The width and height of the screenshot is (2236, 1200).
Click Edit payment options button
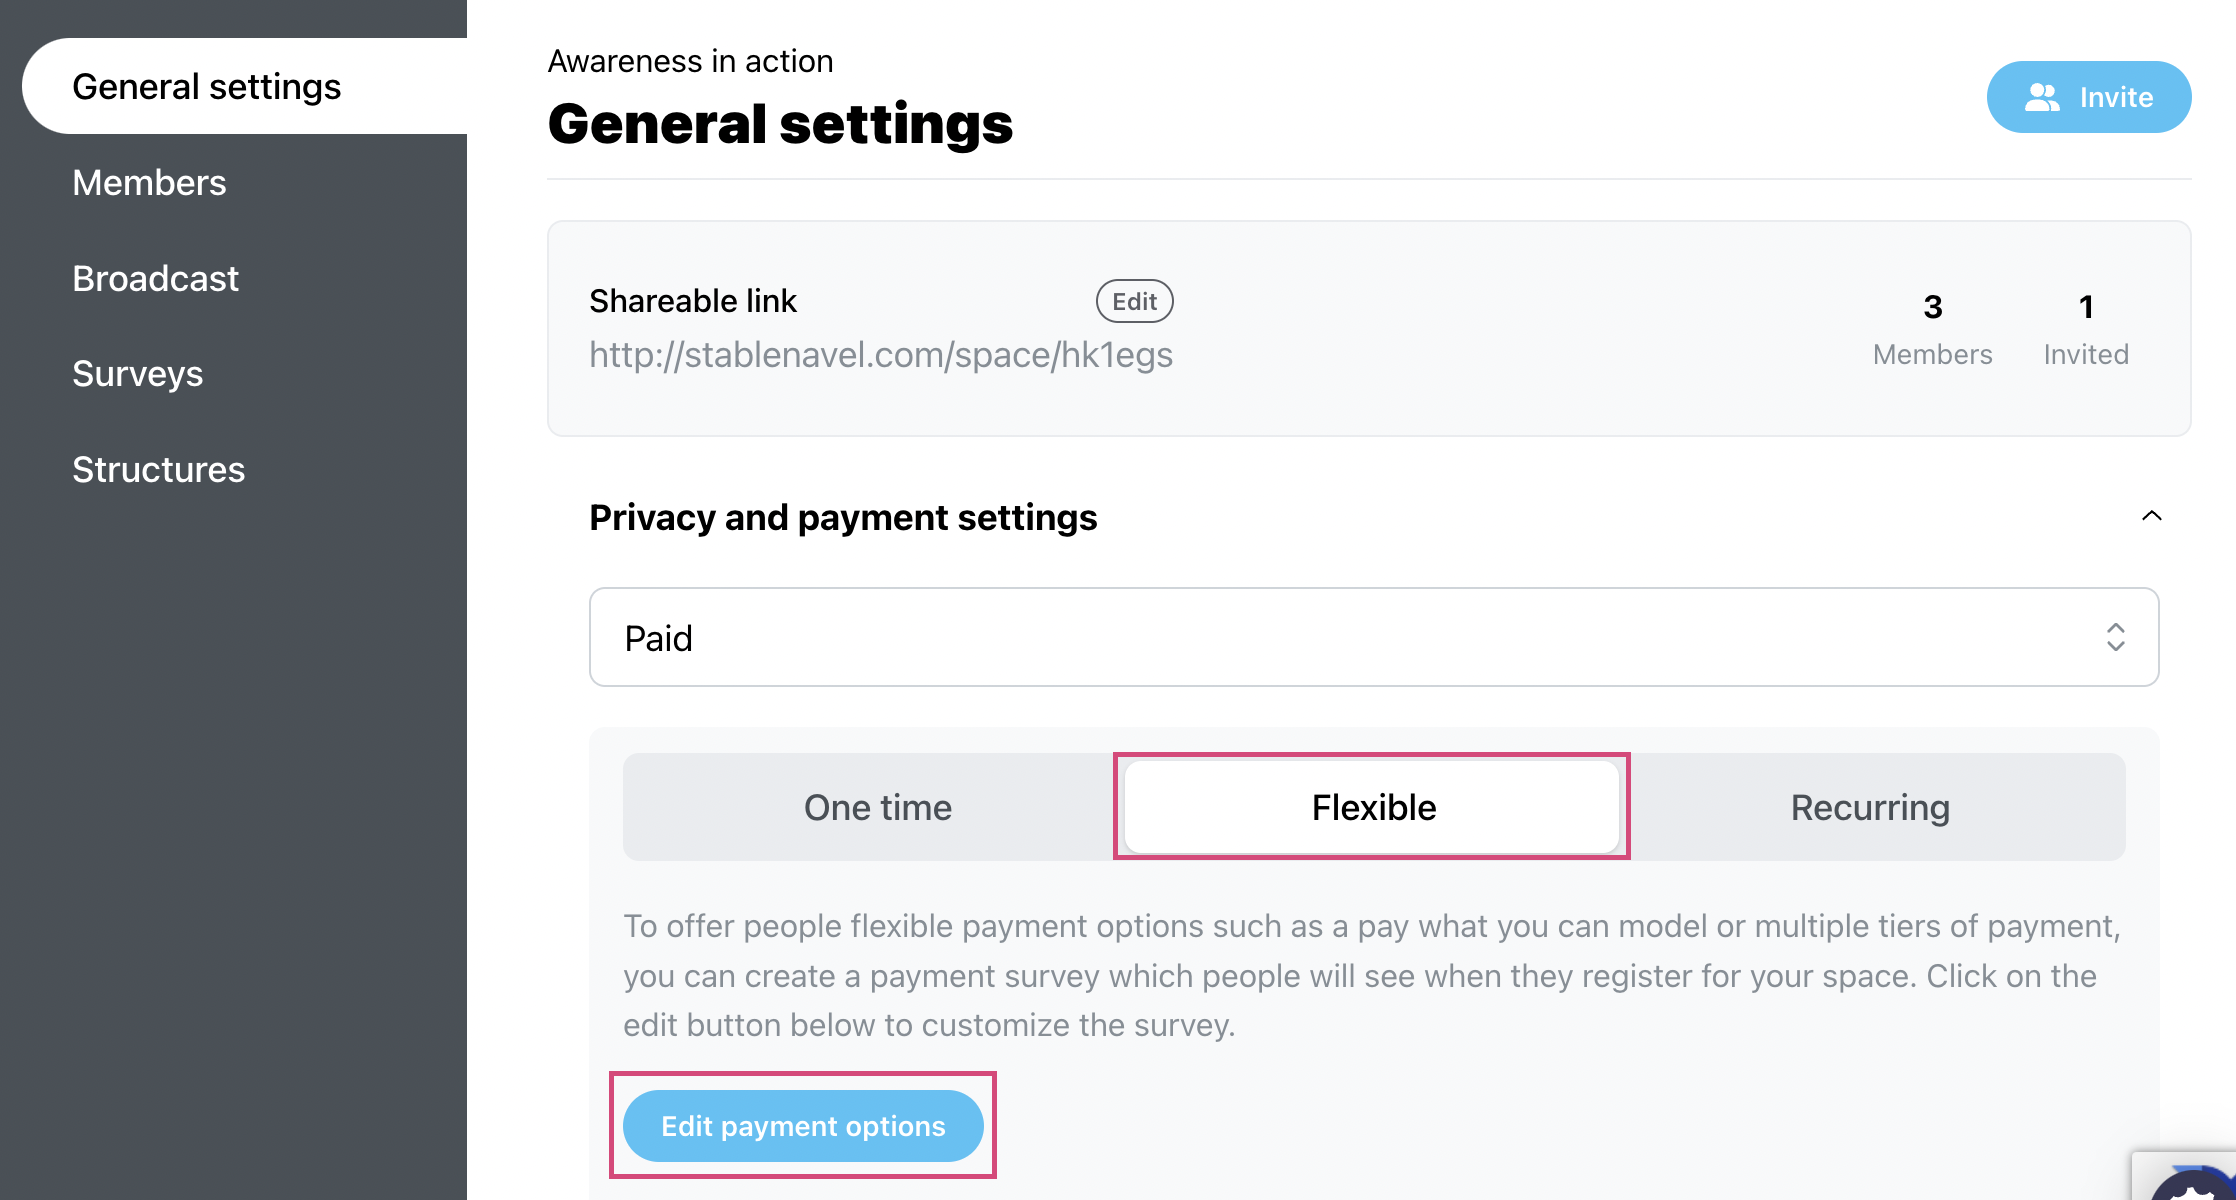pos(803,1126)
